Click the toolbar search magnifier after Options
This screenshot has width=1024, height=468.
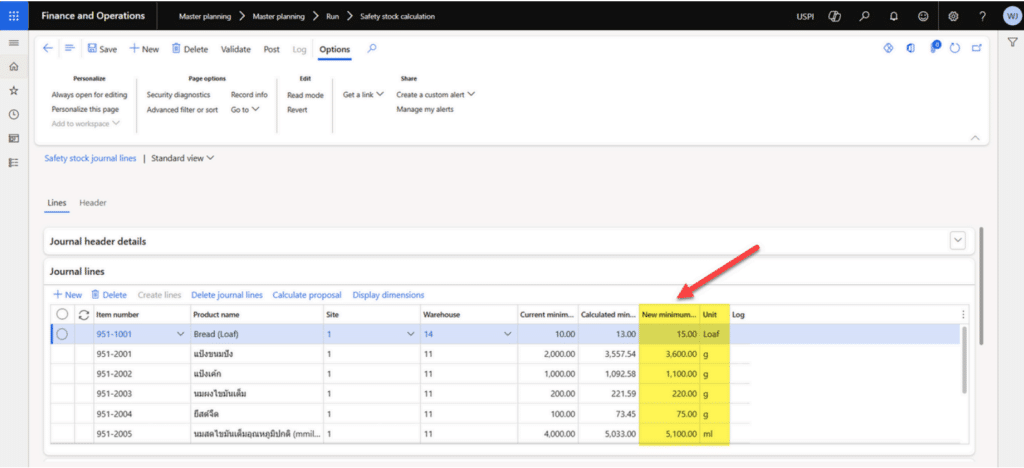tap(372, 48)
